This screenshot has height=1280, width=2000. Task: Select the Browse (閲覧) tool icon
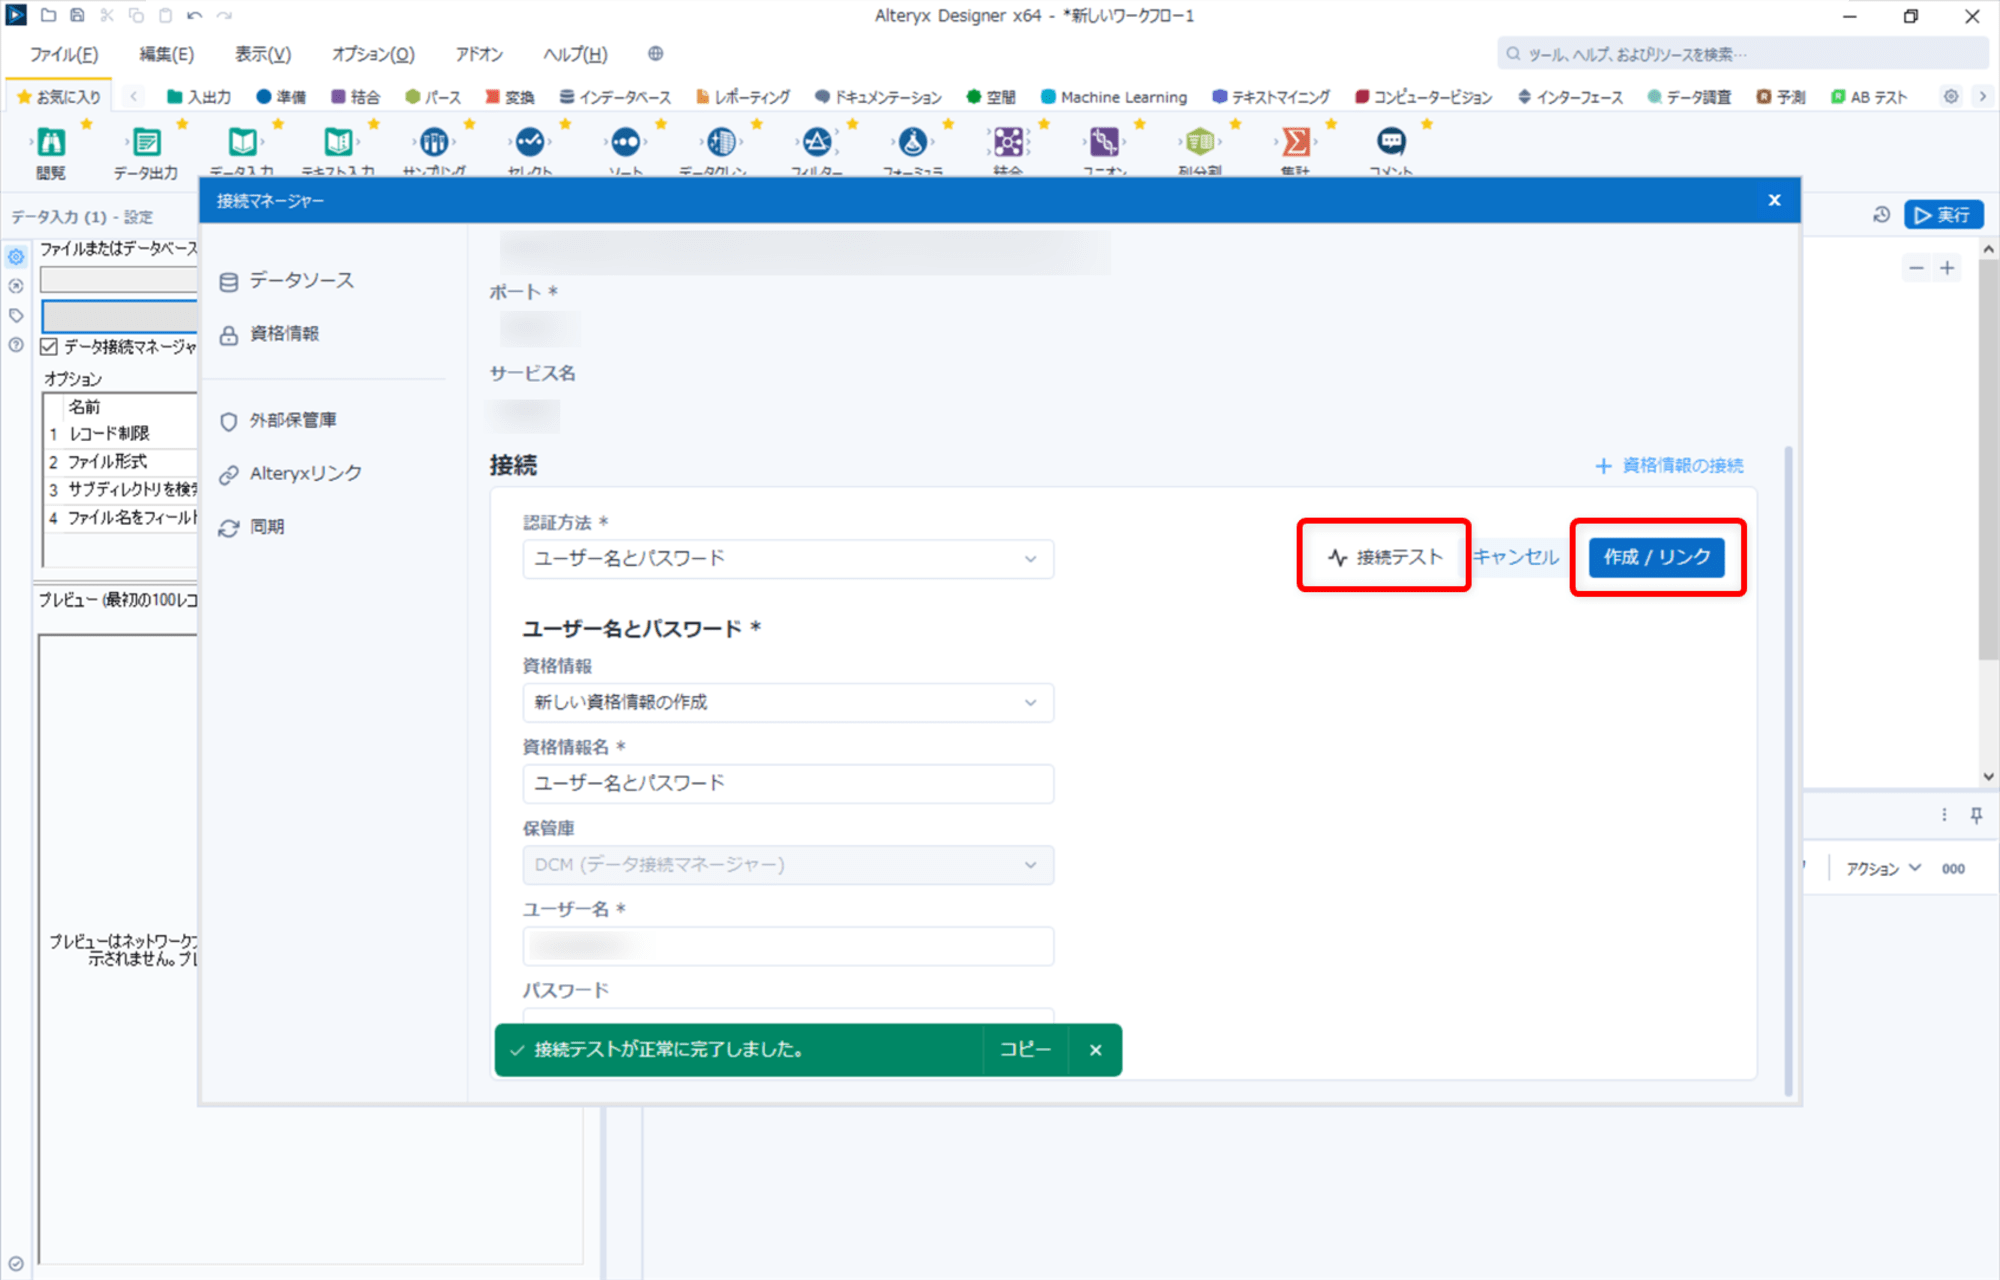point(51,142)
